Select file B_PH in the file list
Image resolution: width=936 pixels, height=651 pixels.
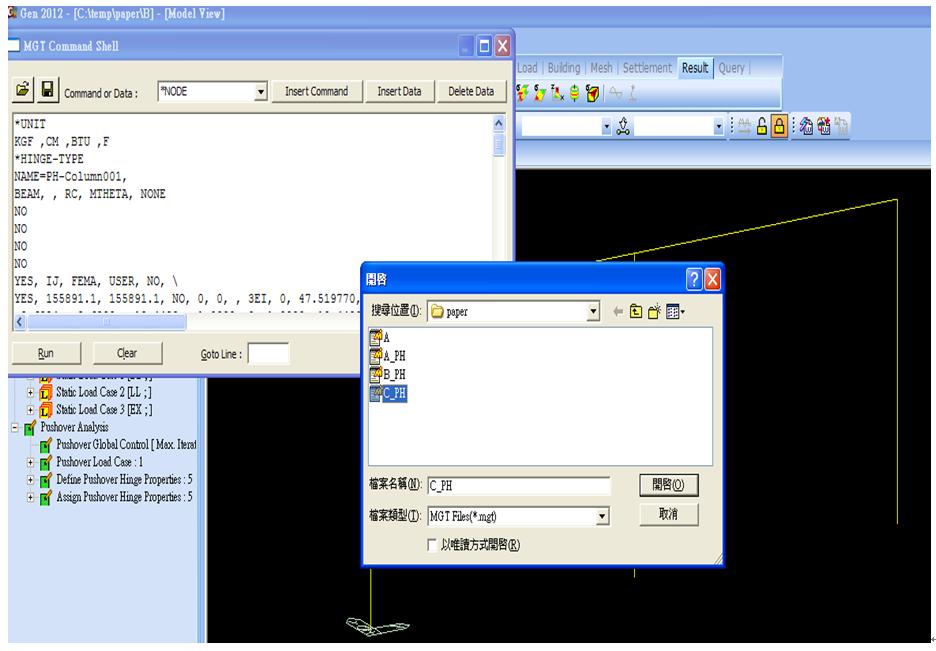tap(388, 375)
